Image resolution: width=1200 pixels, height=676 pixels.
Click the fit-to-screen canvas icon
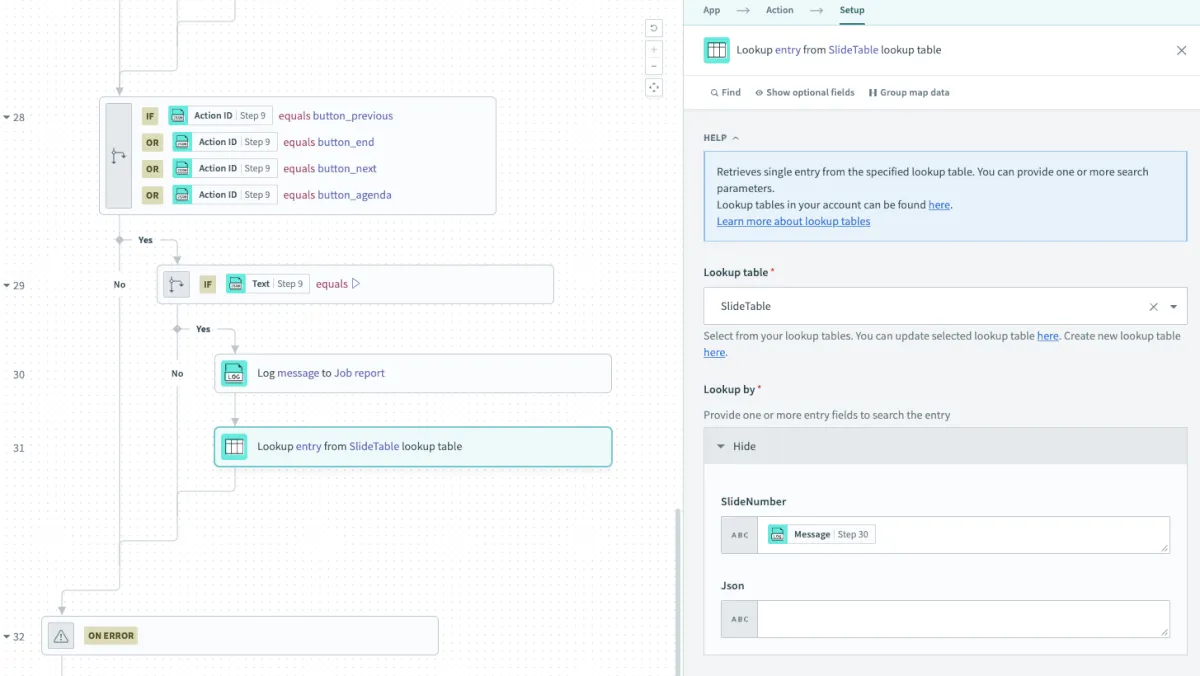(x=654, y=88)
